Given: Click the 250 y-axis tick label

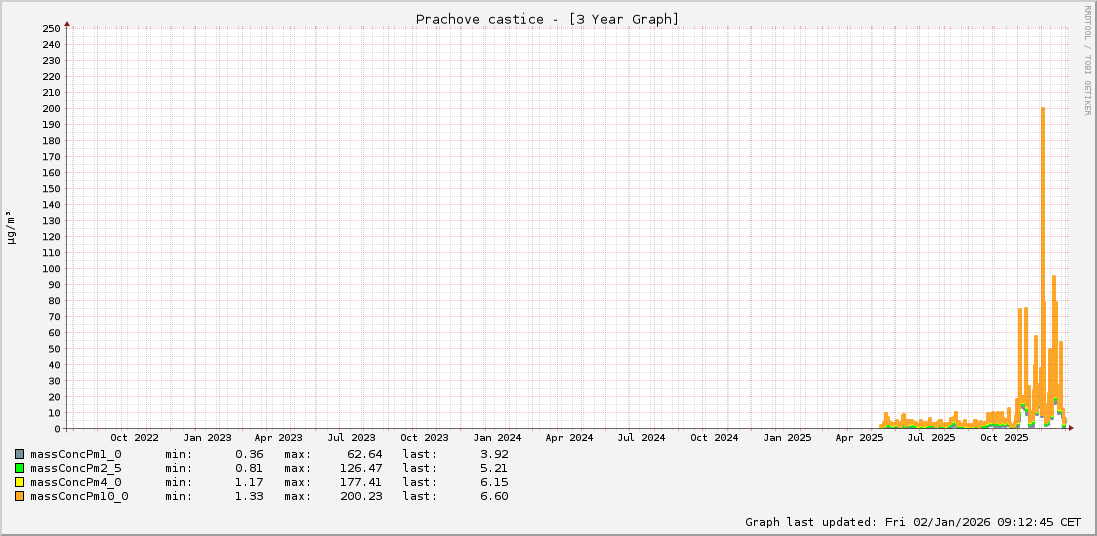Looking at the screenshot, I should 52,28.
